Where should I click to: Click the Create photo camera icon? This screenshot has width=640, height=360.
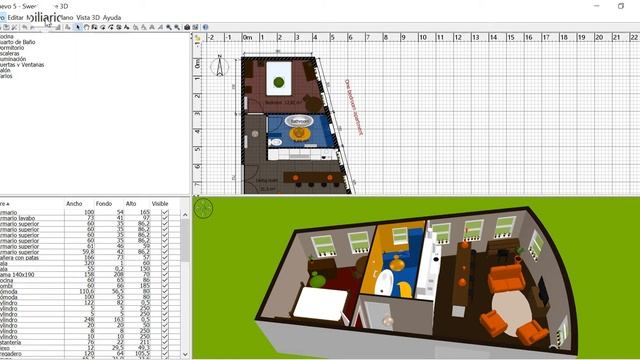tap(187, 27)
